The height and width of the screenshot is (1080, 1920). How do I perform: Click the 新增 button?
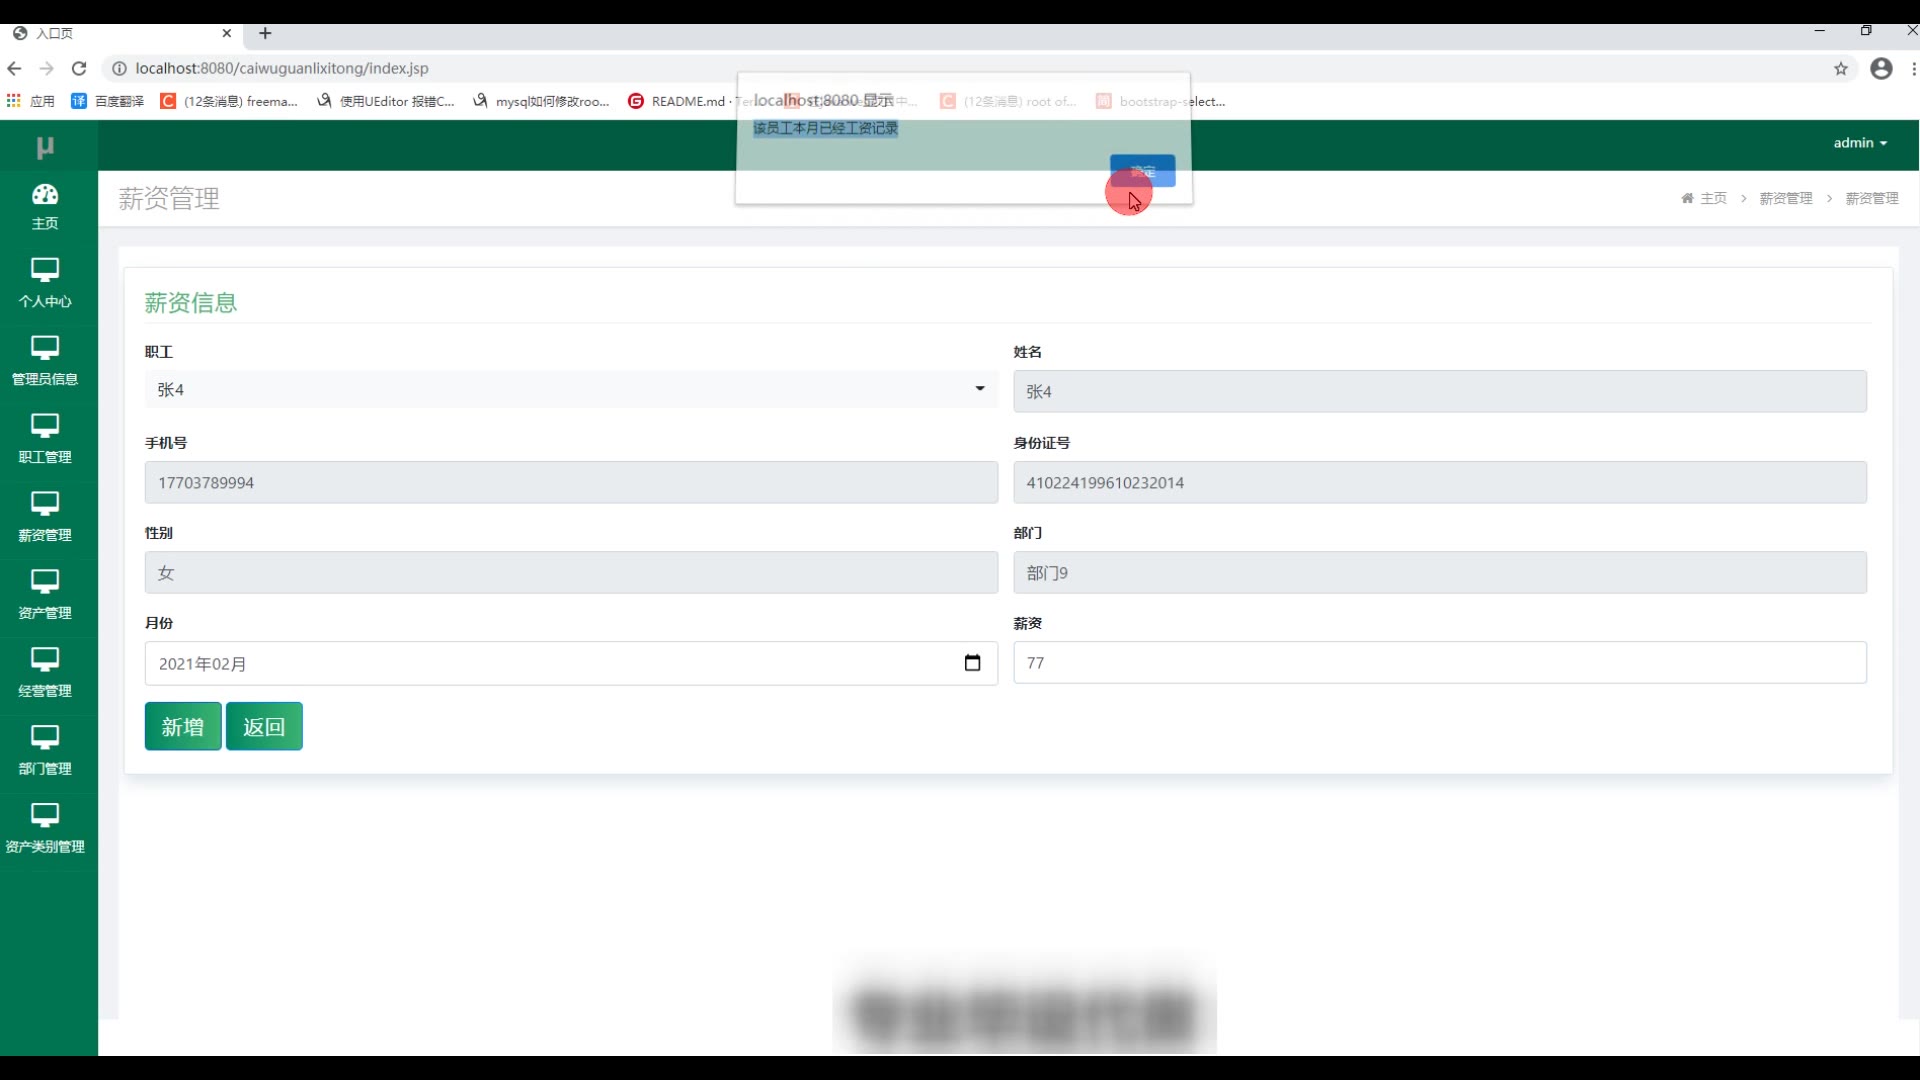[183, 726]
